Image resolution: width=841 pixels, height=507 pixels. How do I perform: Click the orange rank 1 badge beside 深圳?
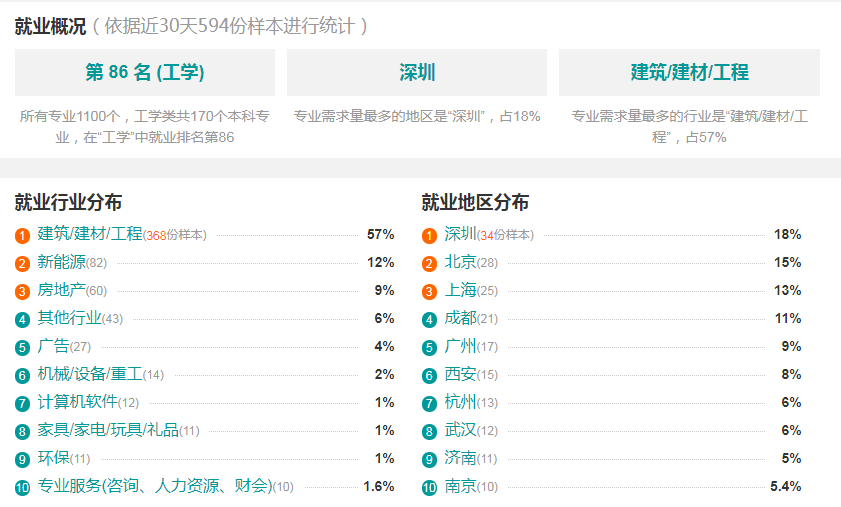[430, 236]
